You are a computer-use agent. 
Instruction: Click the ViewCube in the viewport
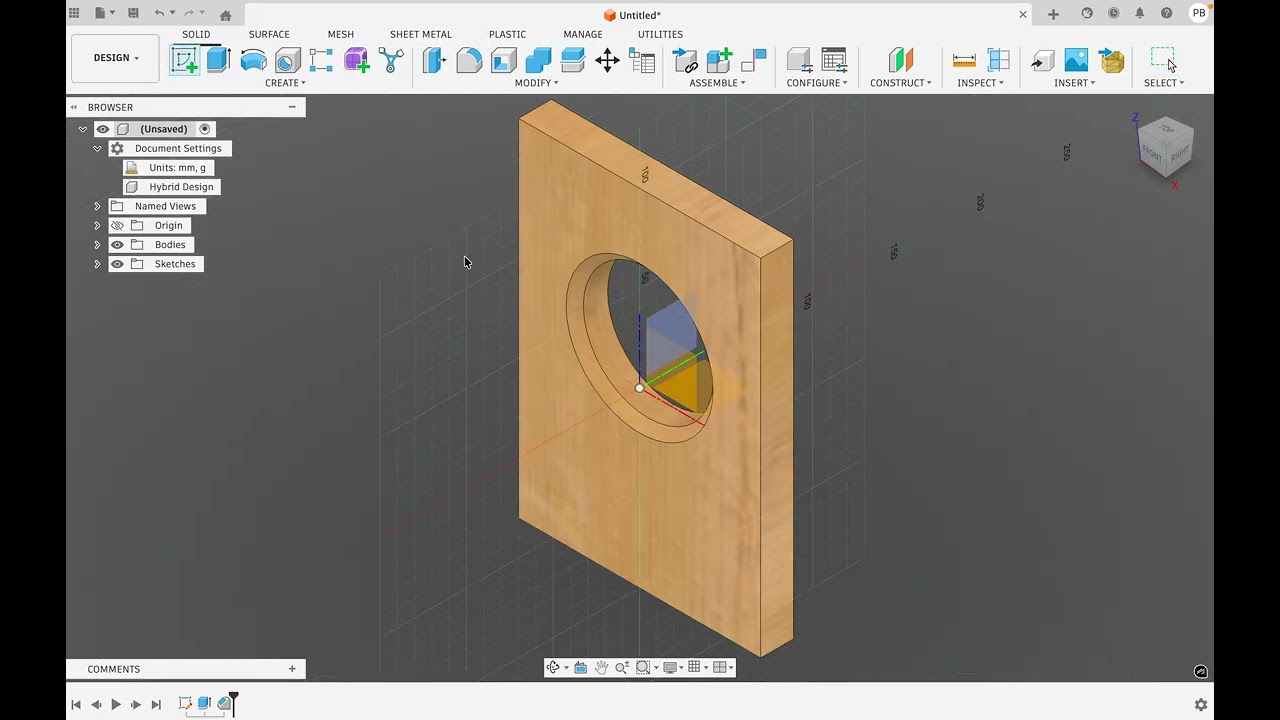(x=1164, y=146)
